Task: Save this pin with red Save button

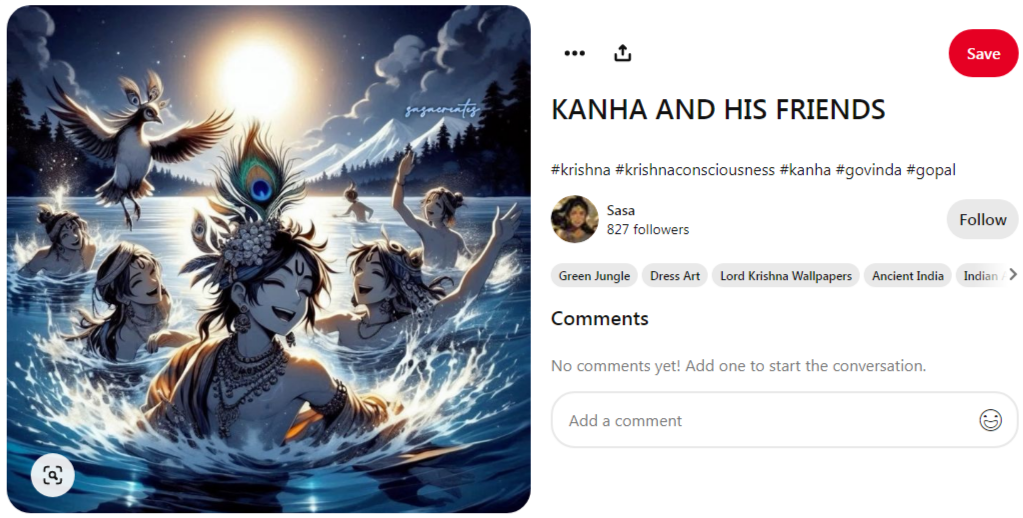Action: 983,53
